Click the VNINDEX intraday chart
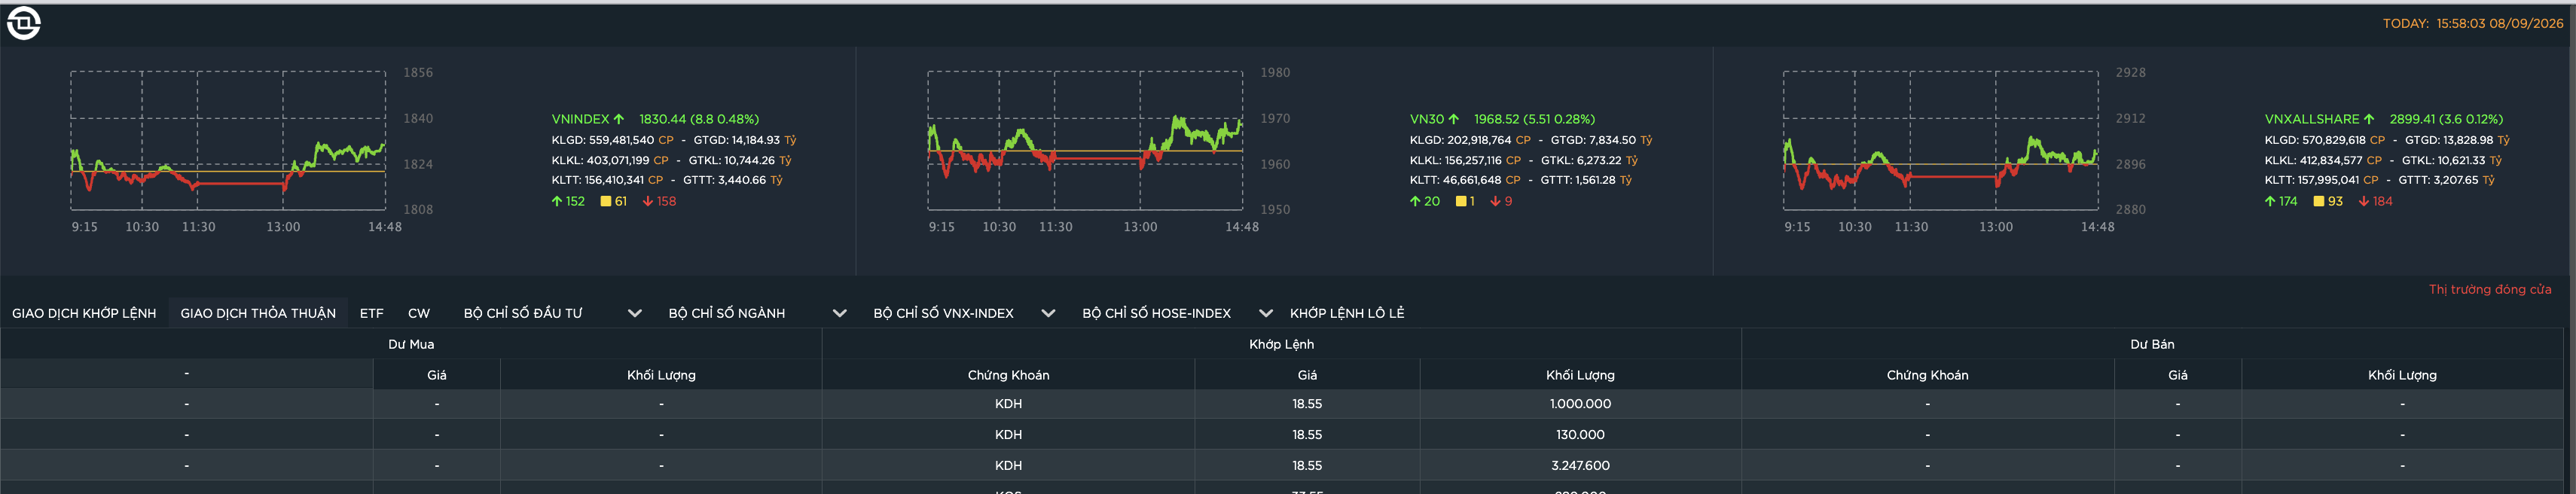 point(228,140)
